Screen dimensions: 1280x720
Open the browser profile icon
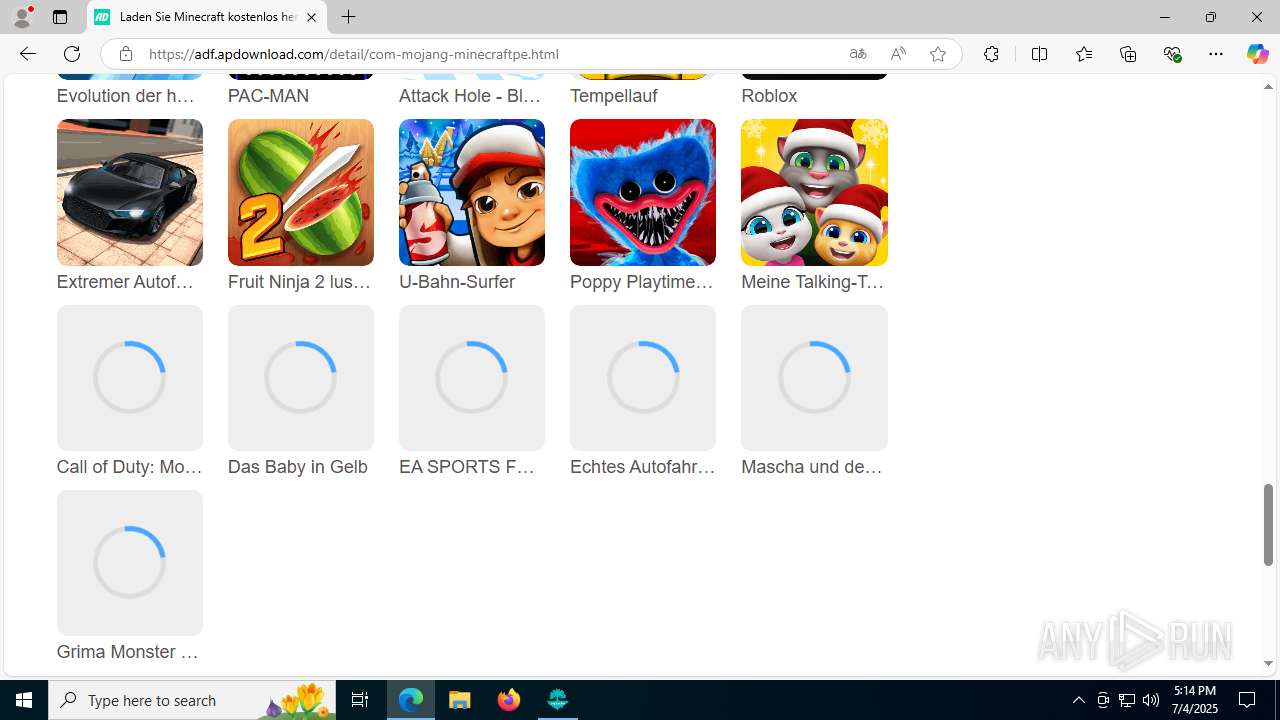[22, 17]
